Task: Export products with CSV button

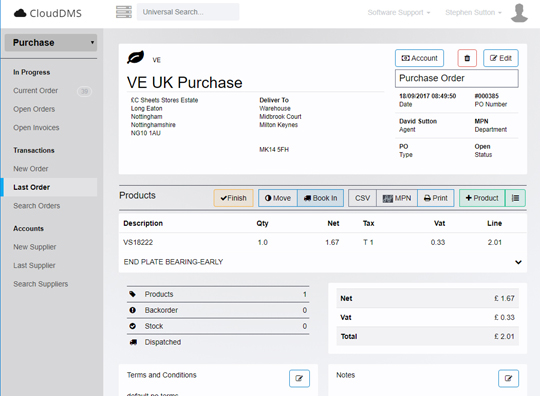Action: [x=362, y=198]
